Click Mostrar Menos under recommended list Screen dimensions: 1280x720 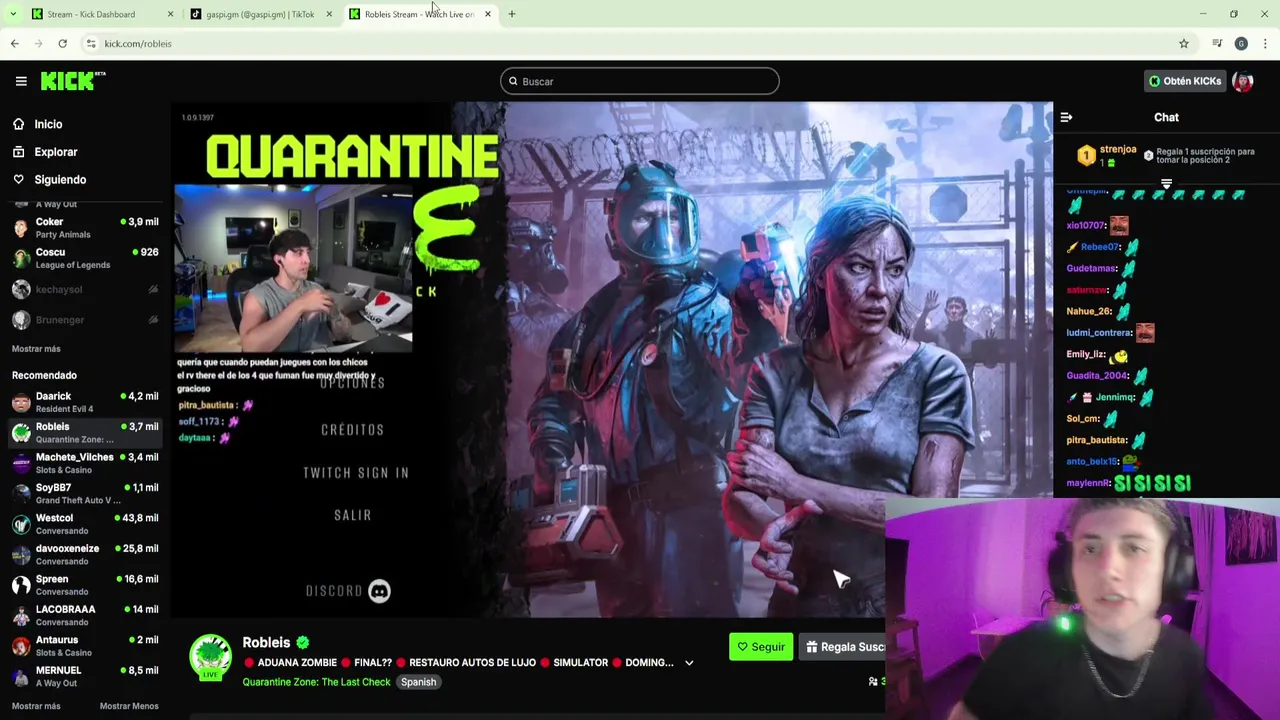coord(129,706)
